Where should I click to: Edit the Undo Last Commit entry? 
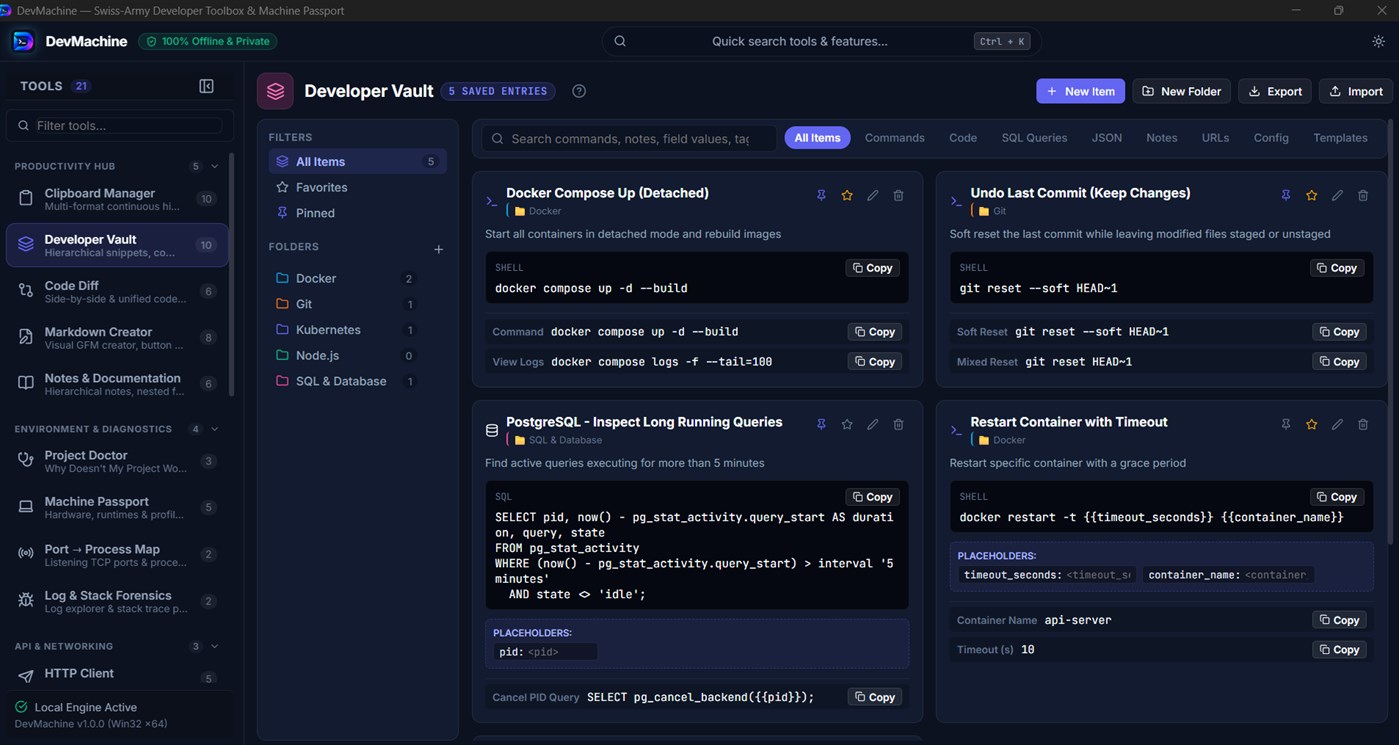point(1337,196)
